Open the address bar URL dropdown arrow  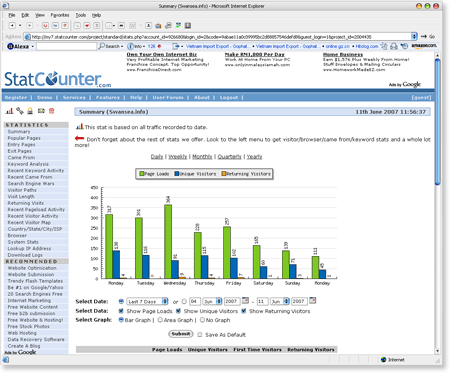tap(414, 36)
